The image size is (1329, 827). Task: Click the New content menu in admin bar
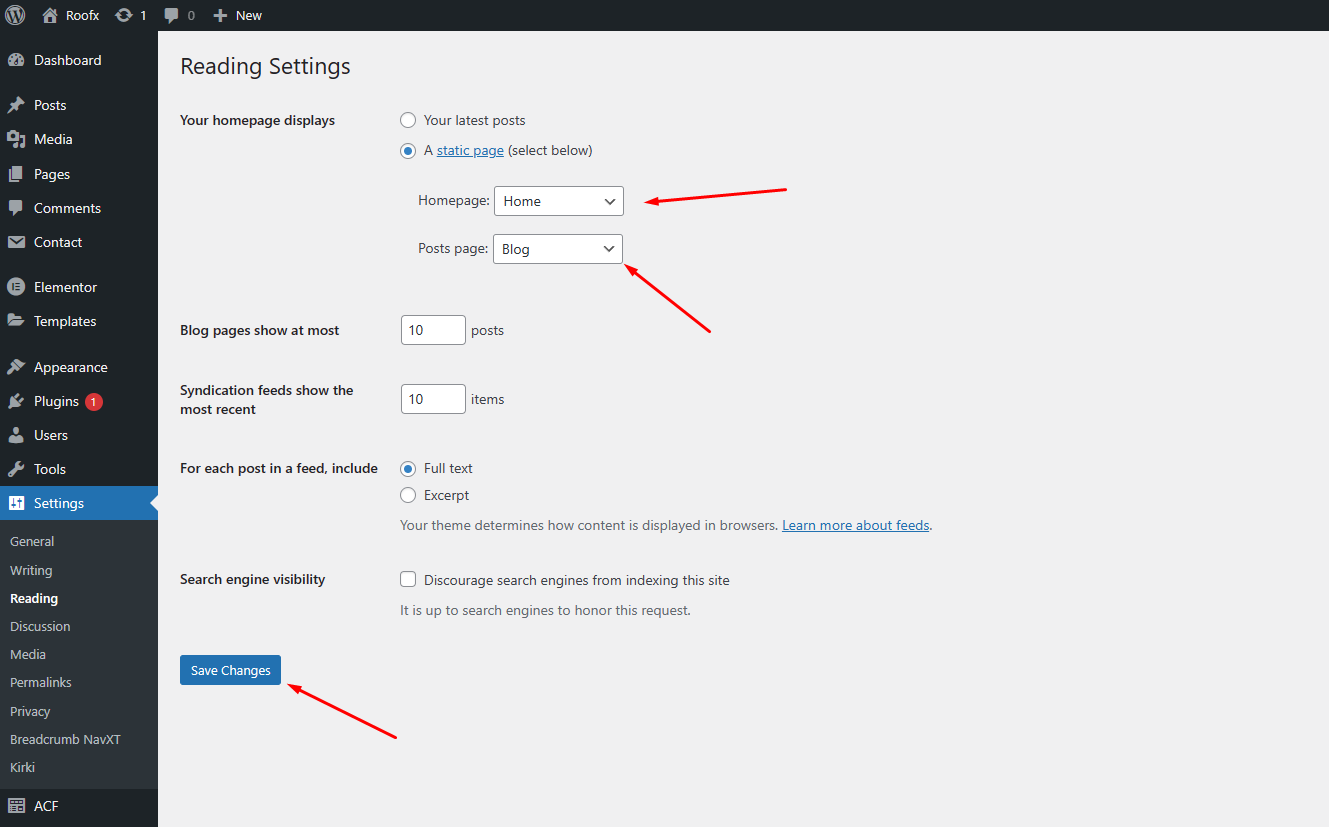pyautogui.click(x=238, y=15)
